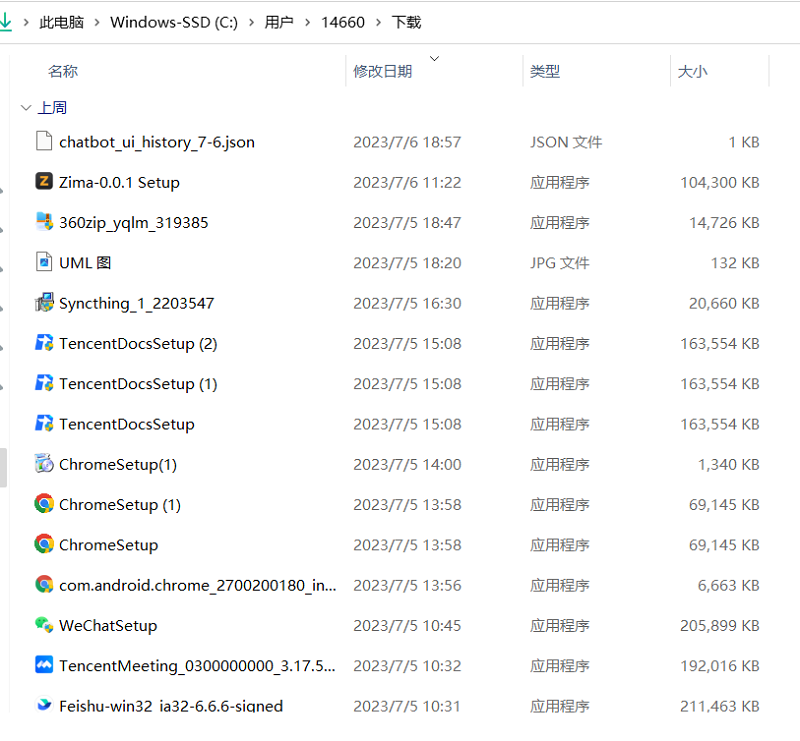800x741 pixels.
Task: Click the TencentMeeting installer icon
Action: (x=44, y=664)
